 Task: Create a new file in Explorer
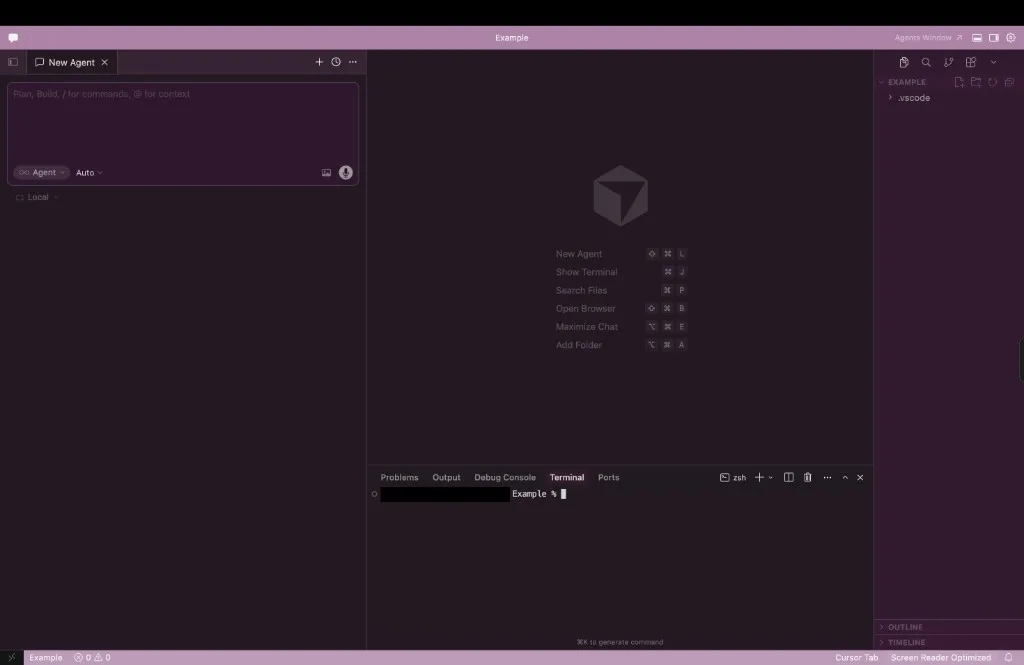(x=959, y=82)
